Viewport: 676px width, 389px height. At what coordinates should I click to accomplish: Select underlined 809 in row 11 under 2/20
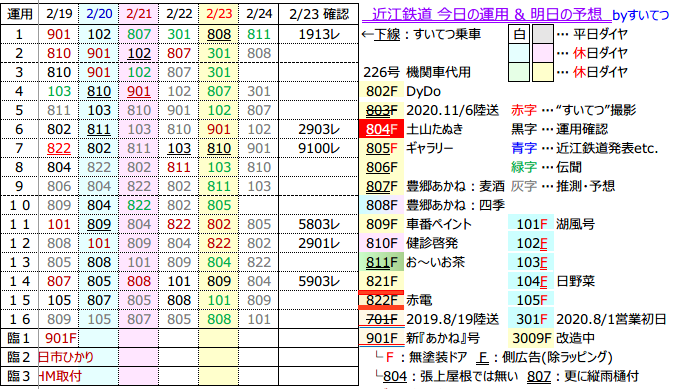[x=99, y=224]
